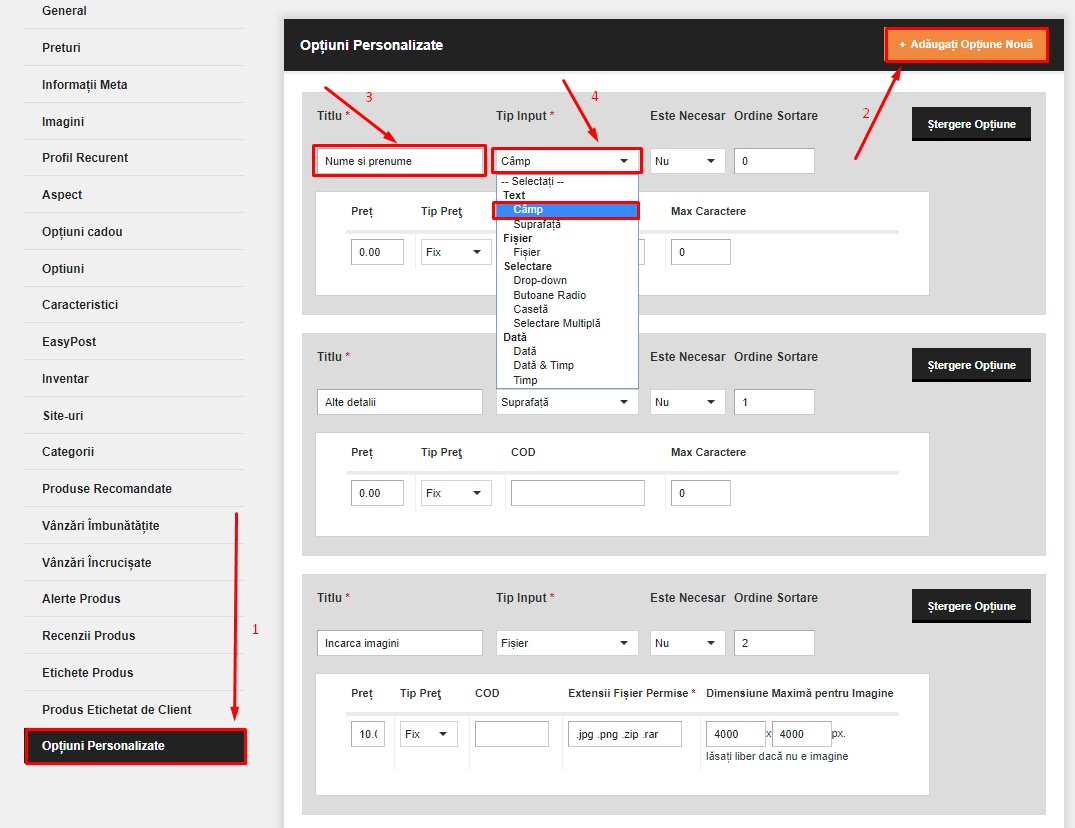Expand Tip Preț dropdown in Incarca imagini
This screenshot has height=828, width=1075.
pos(428,734)
